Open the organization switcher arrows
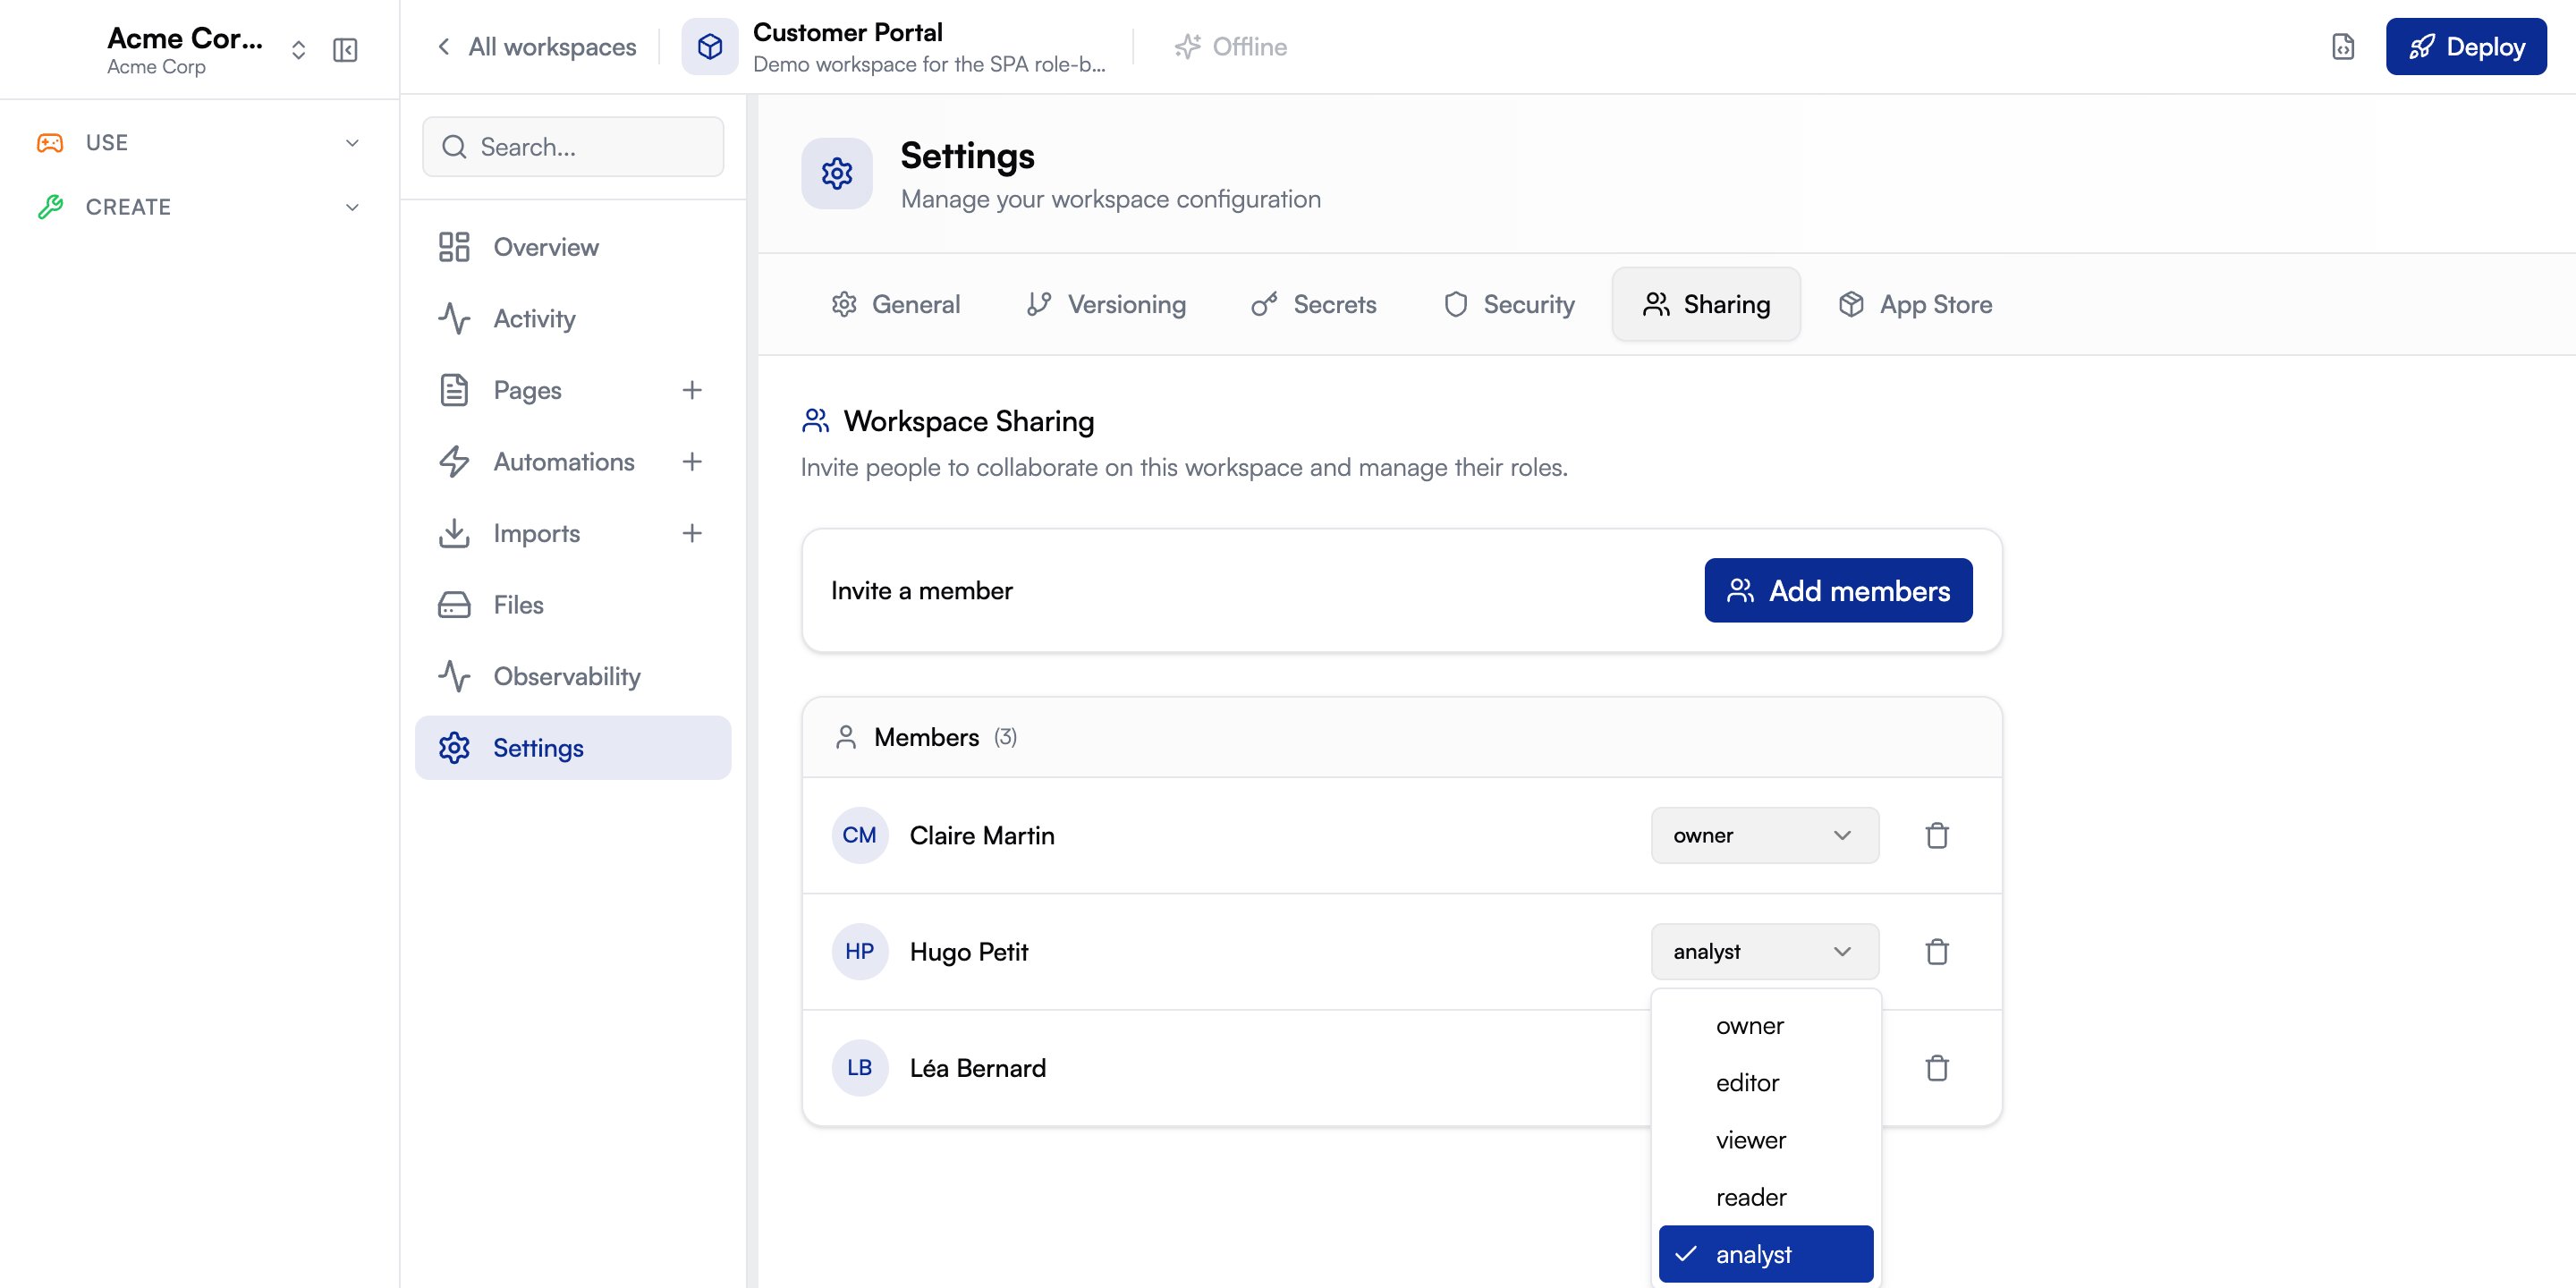Image resolution: width=2576 pixels, height=1288 pixels. click(298, 50)
